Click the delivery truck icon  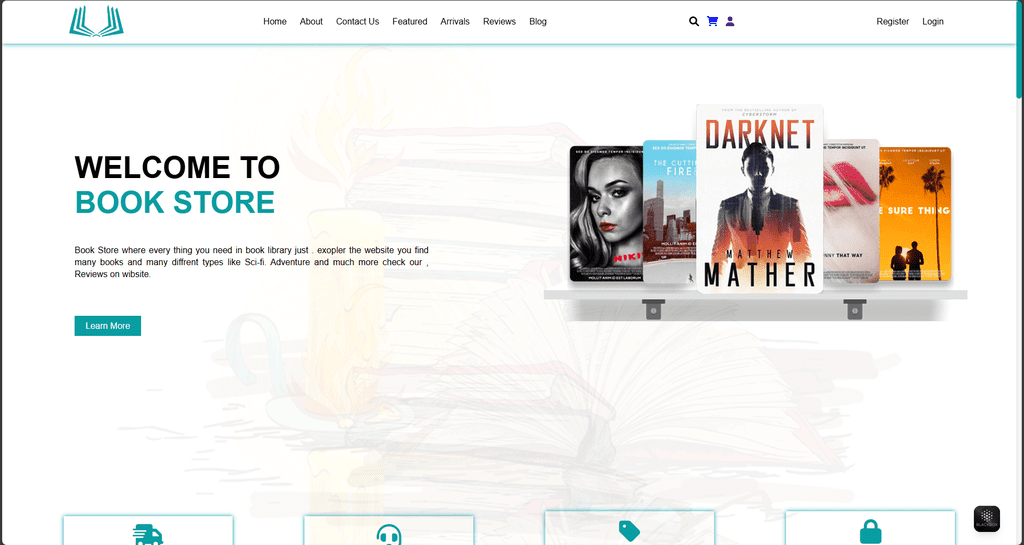(x=148, y=535)
